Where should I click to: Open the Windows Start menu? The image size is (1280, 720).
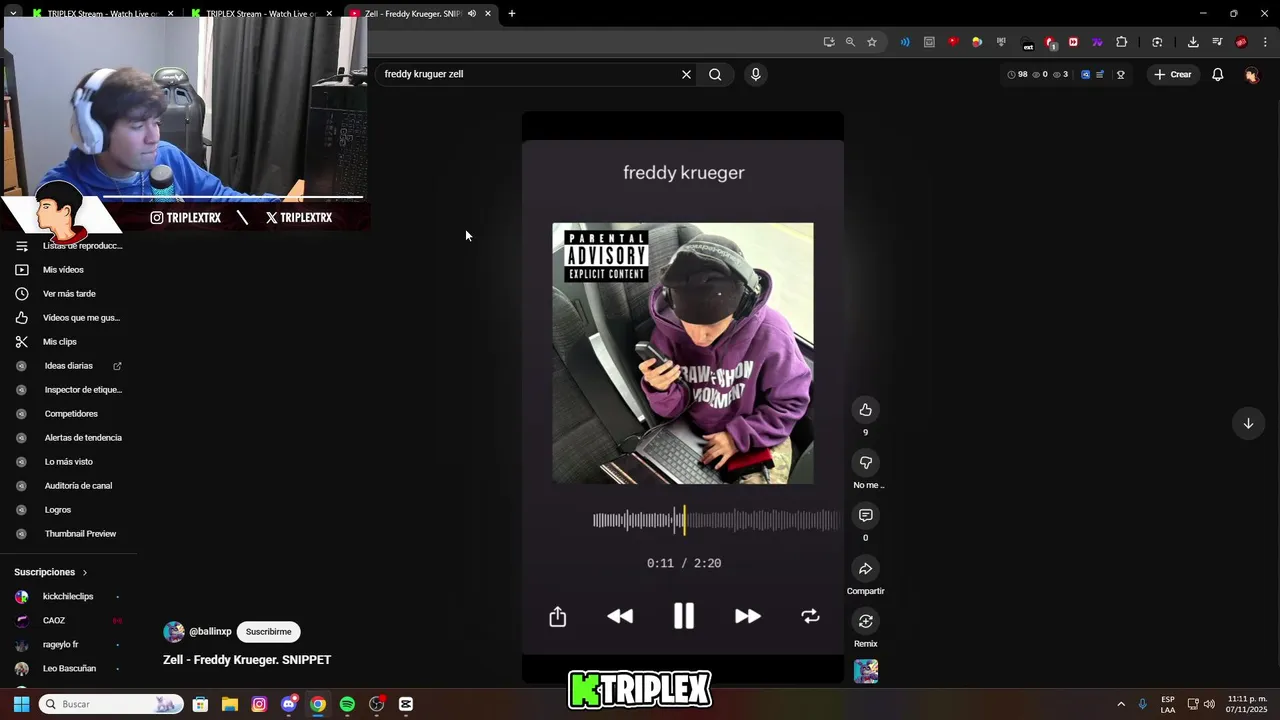click(21, 704)
